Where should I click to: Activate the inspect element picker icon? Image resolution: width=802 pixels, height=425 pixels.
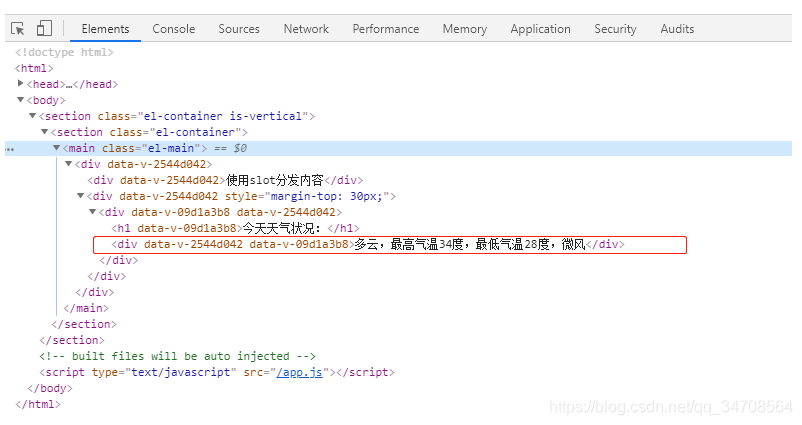click(x=17, y=29)
